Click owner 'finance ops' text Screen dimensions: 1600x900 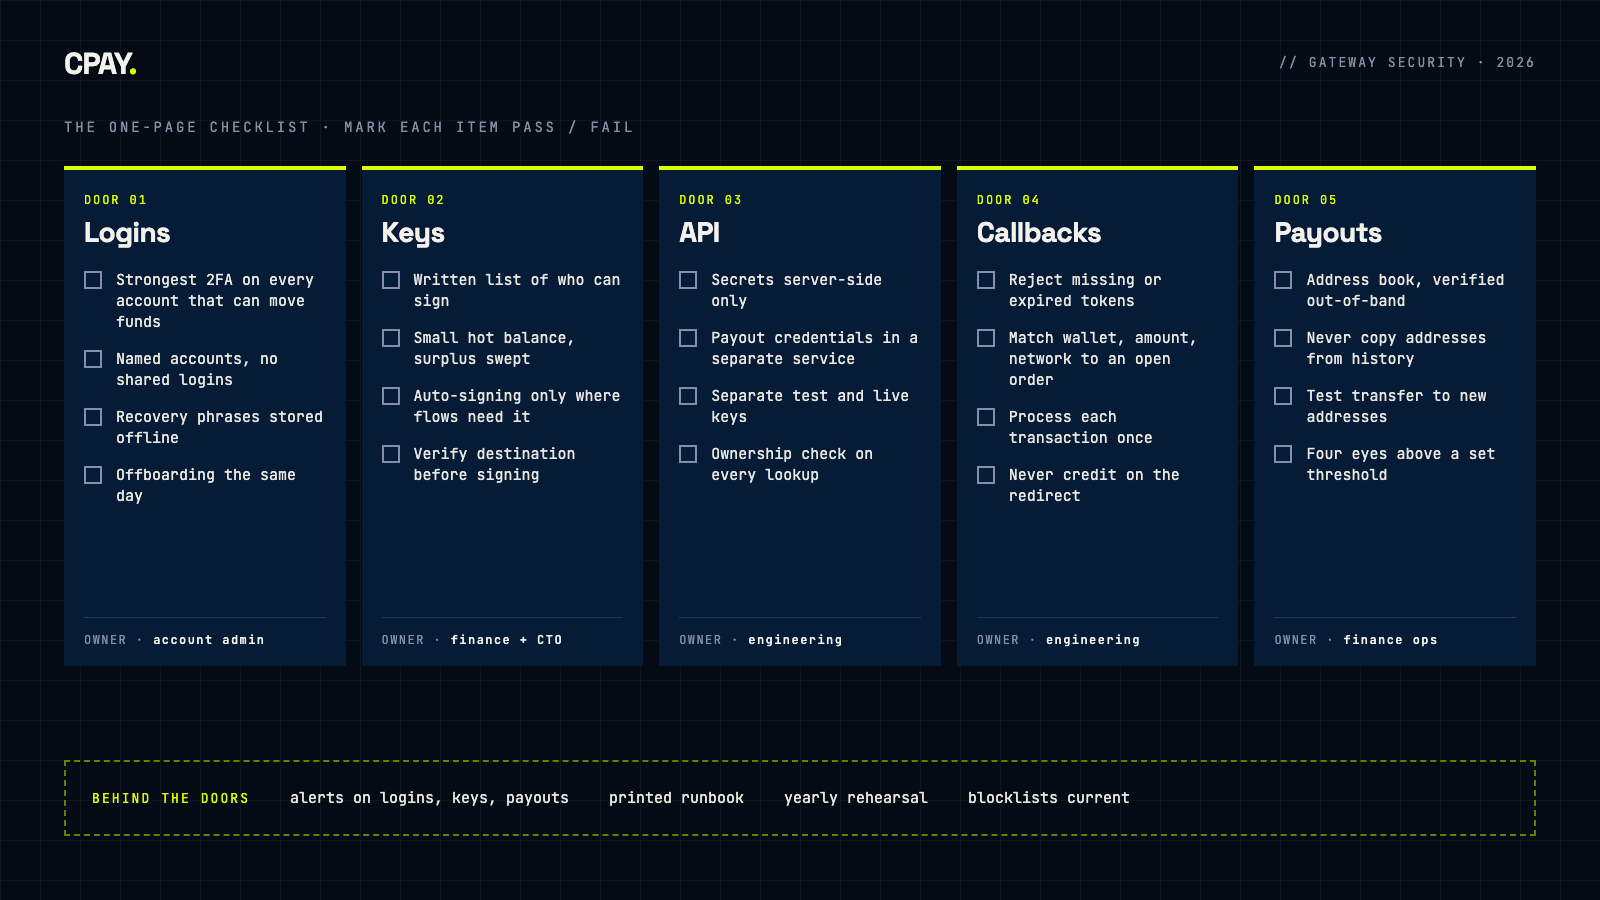[x=1390, y=640]
